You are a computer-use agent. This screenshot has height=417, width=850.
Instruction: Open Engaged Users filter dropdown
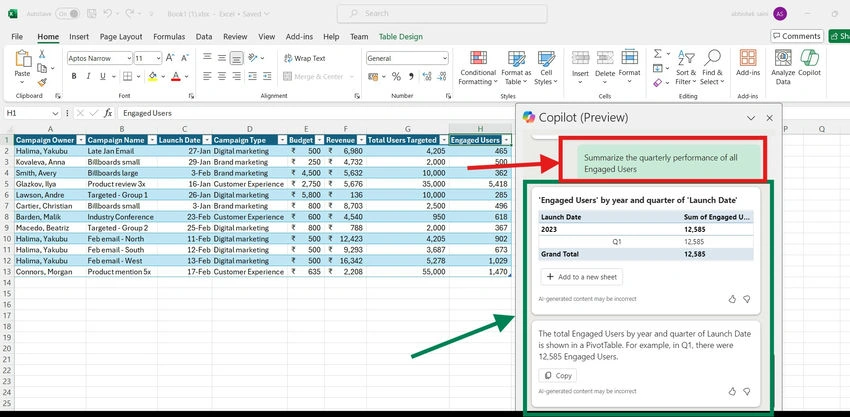pos(506,140)
